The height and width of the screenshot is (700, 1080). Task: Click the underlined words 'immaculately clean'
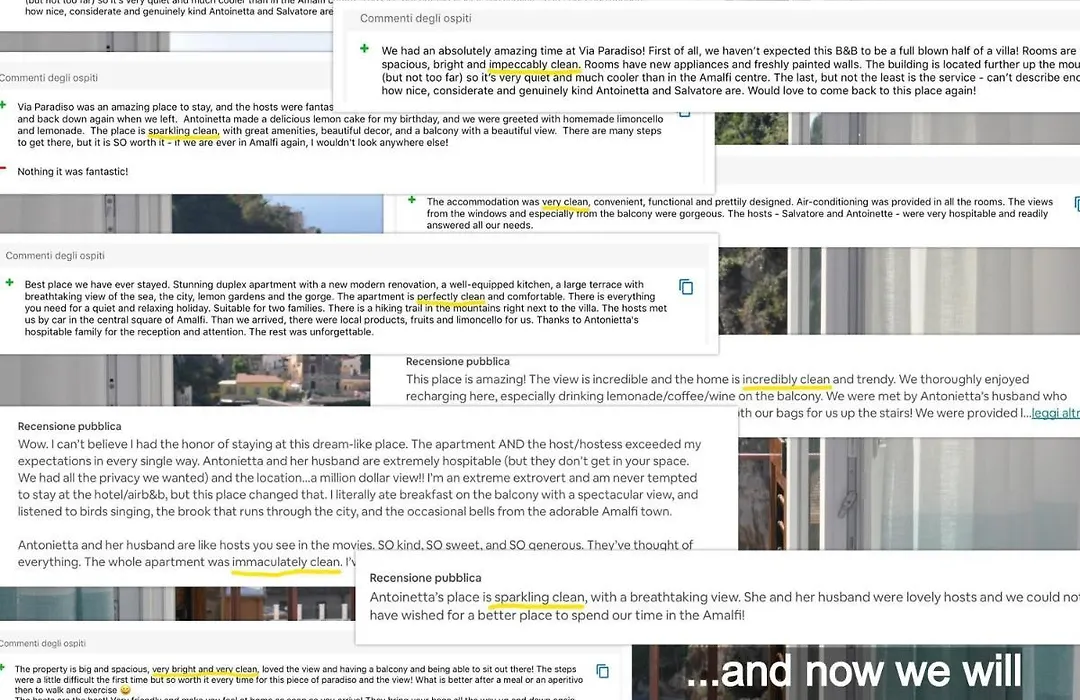tap(286, 562)
